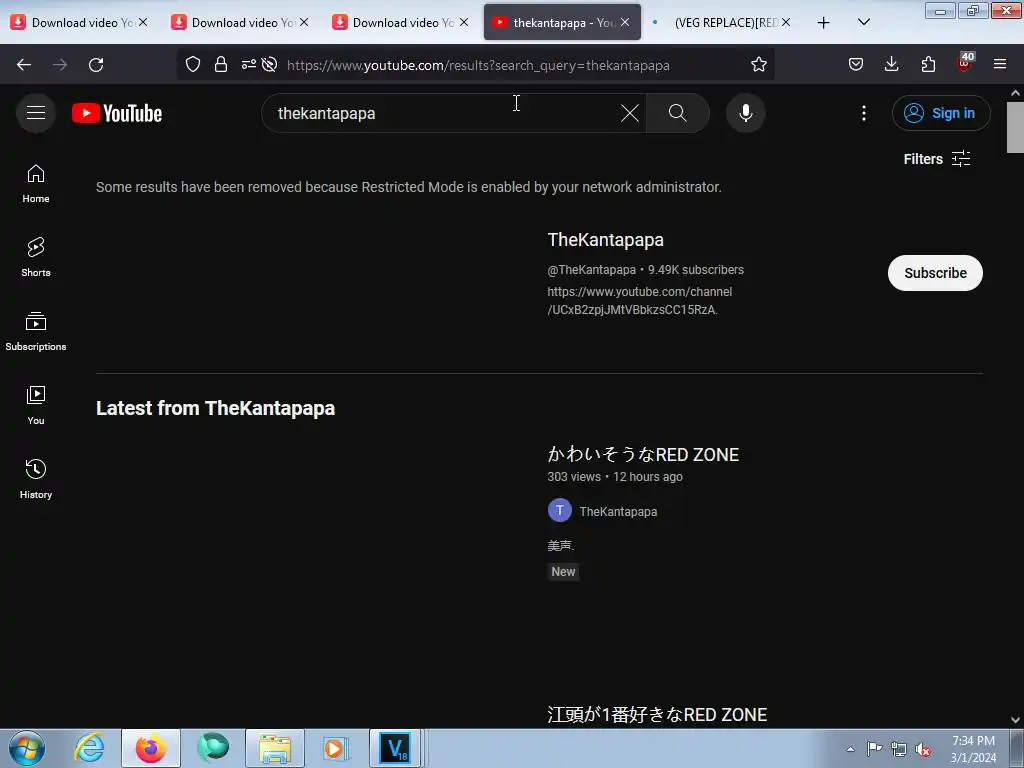Image resolution: width=1024 pixels, height=768 pixels.
Task: Open a new tab with plus button
Action: tap(824, 23)
